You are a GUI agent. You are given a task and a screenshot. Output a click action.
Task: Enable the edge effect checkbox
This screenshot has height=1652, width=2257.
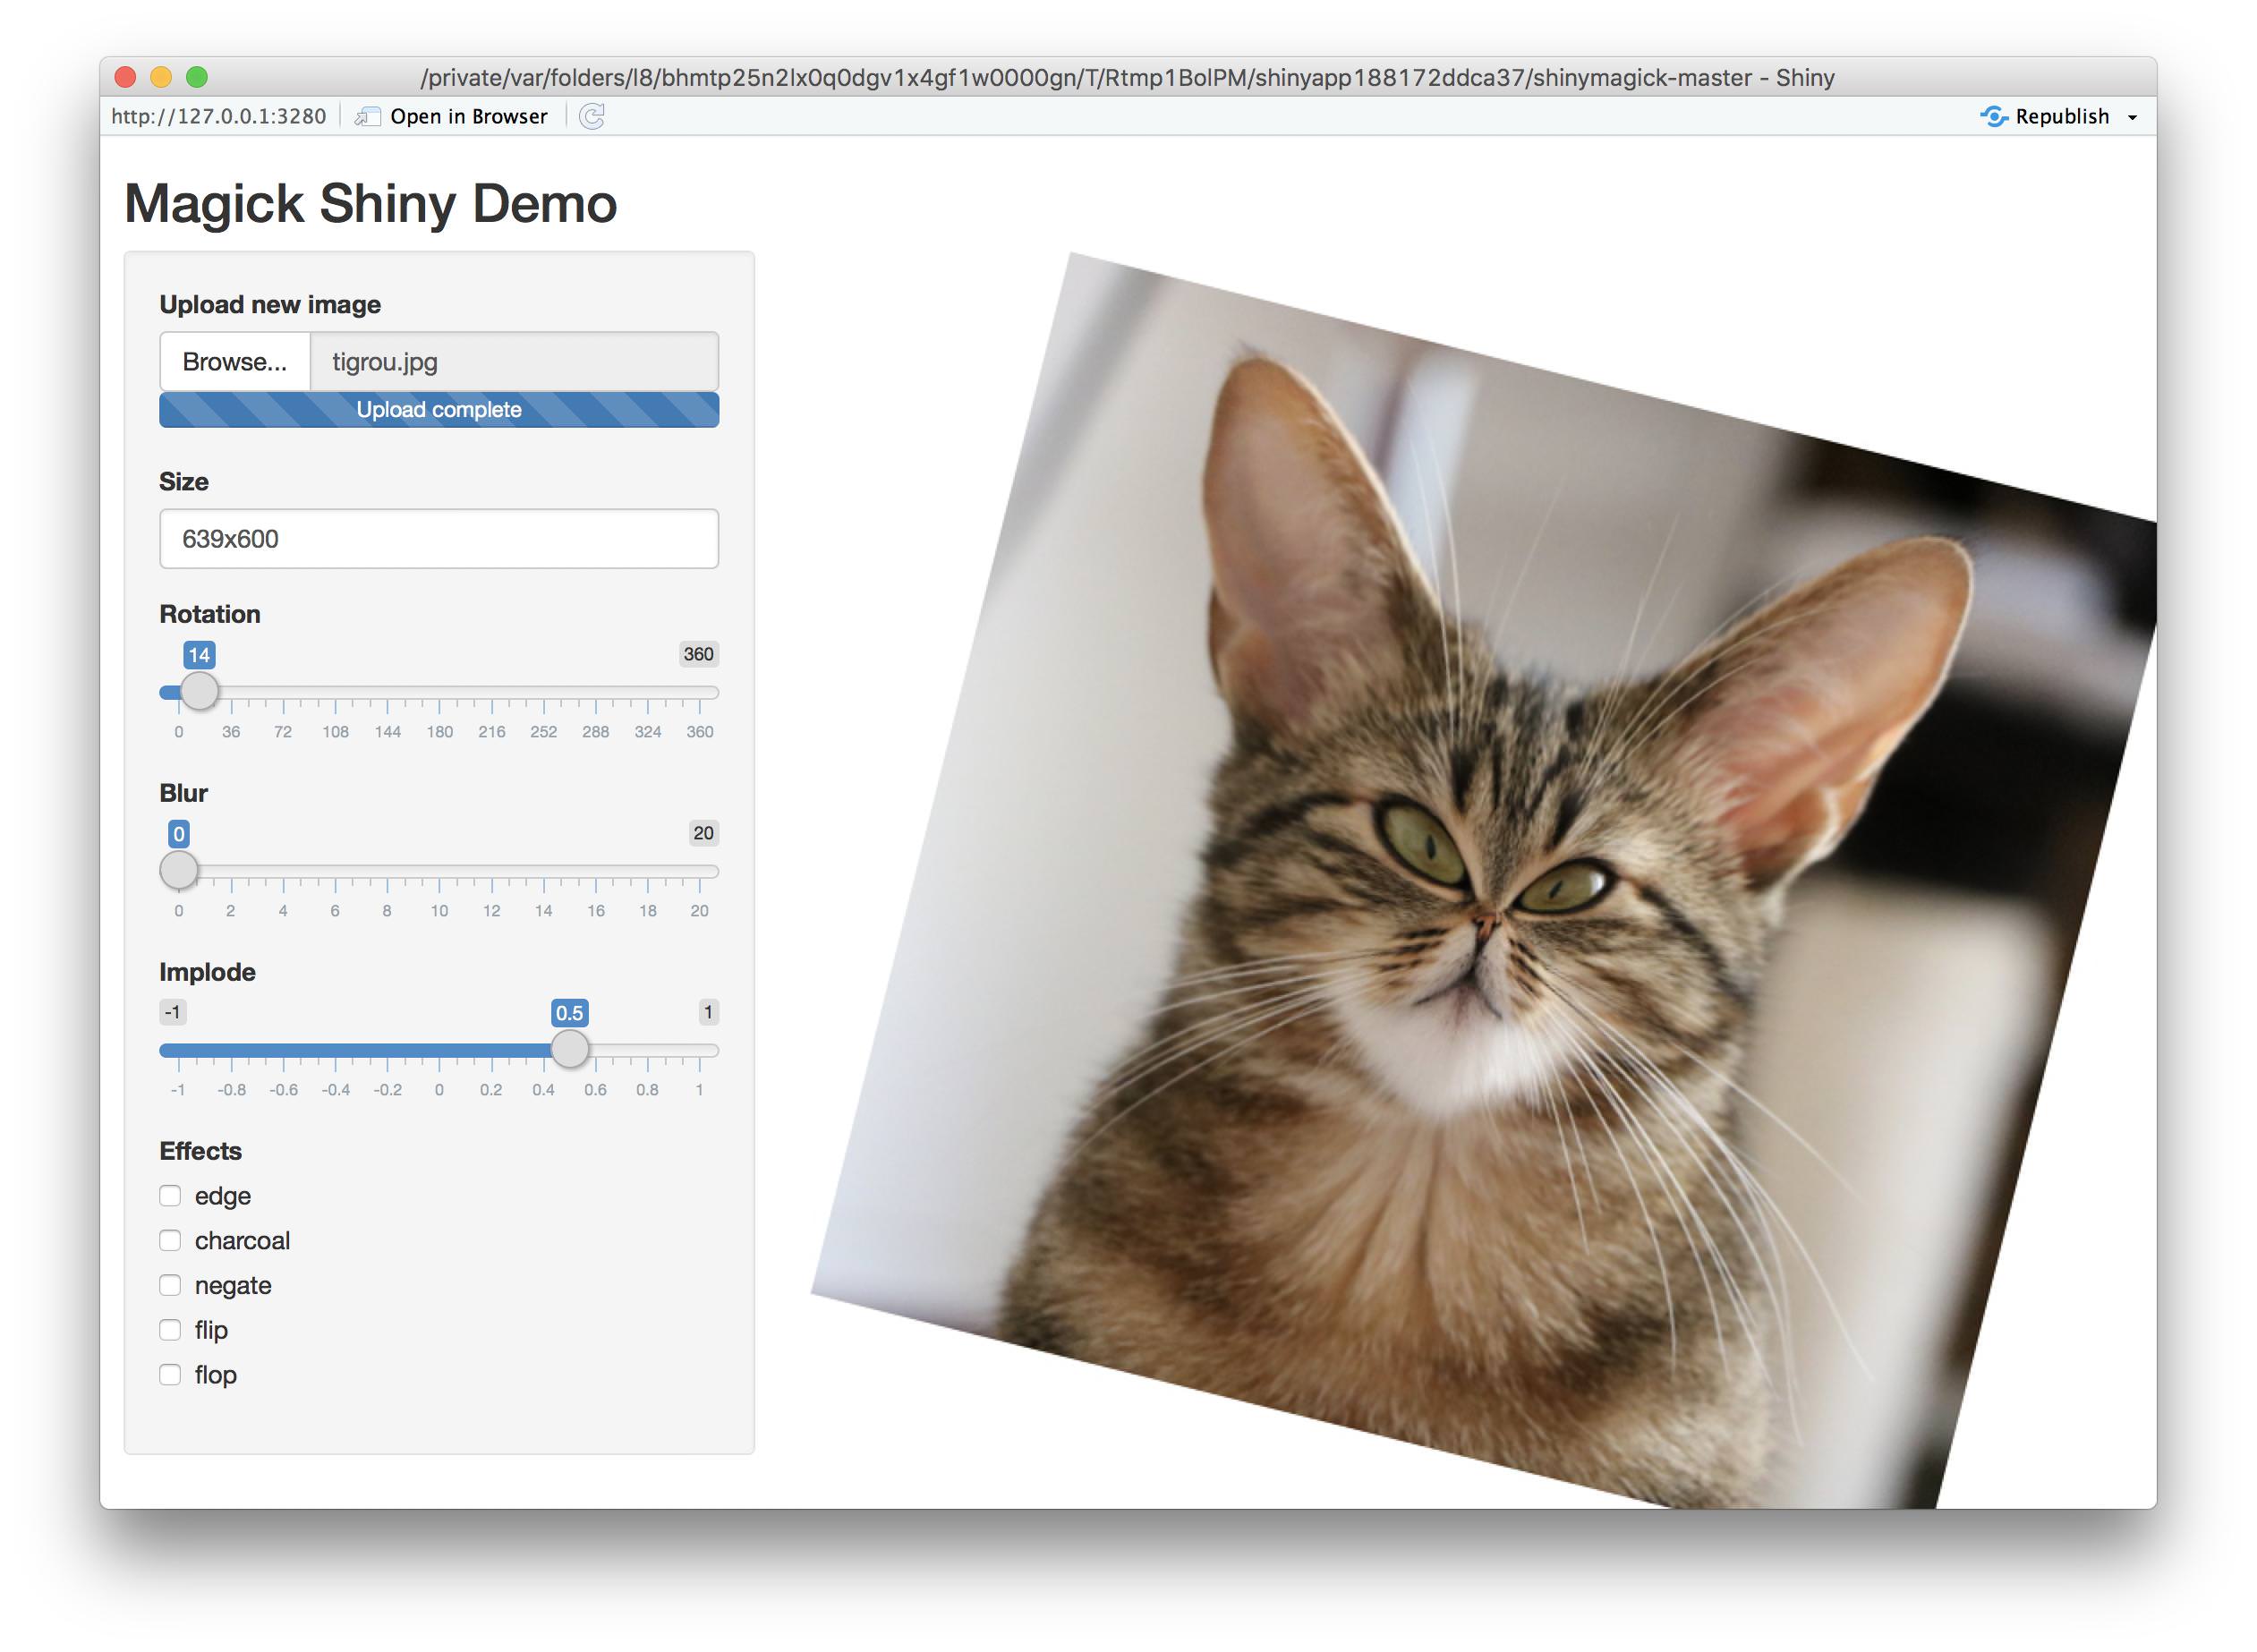[x=170, y=1196]
